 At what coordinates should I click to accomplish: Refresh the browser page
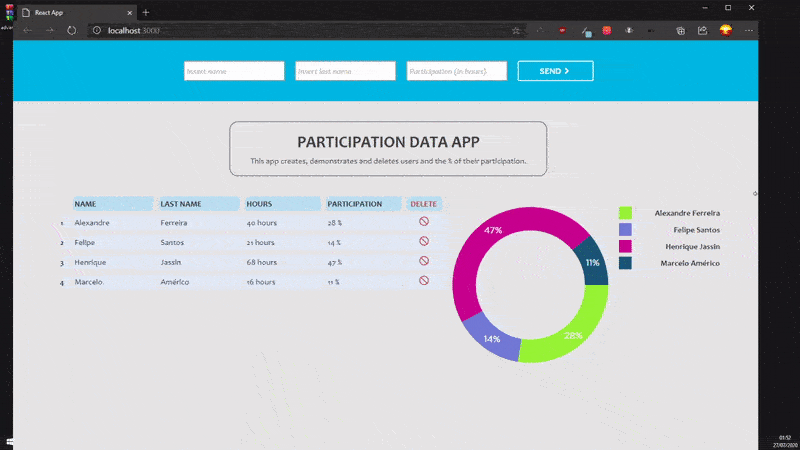[x=71, y=31]
